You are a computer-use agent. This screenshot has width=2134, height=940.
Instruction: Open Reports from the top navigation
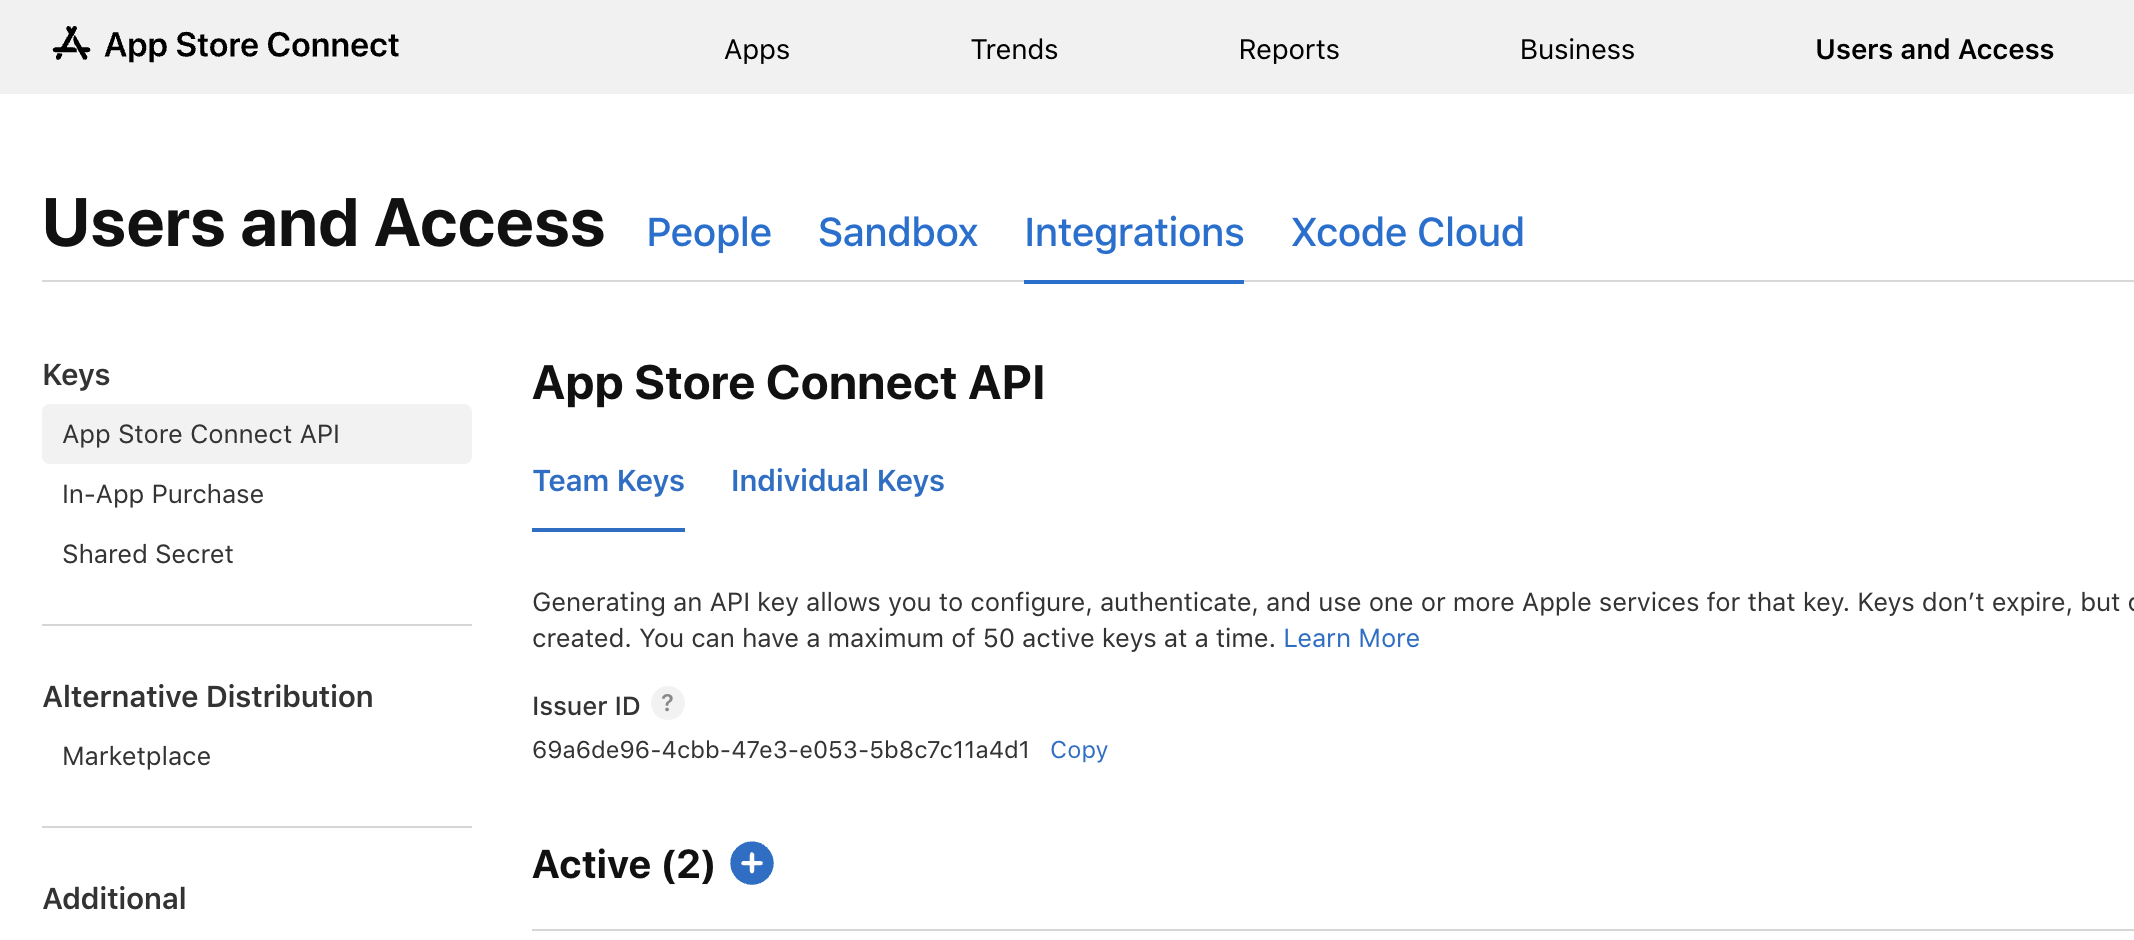tap(1289, 49)
